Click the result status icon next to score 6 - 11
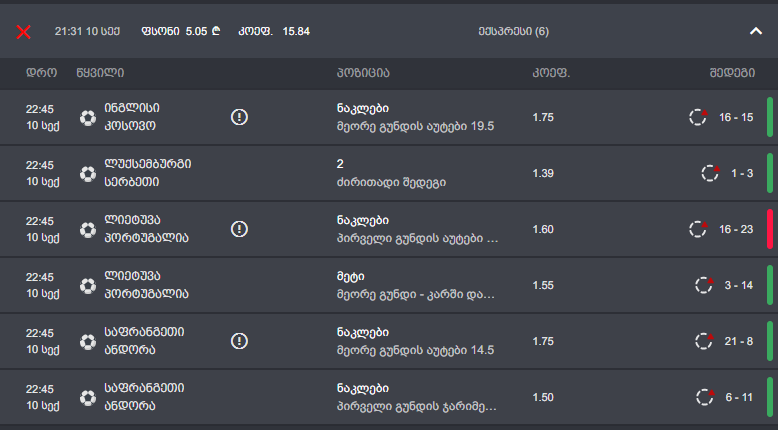This screenshot has height=430, width=778. pos(704,397)
